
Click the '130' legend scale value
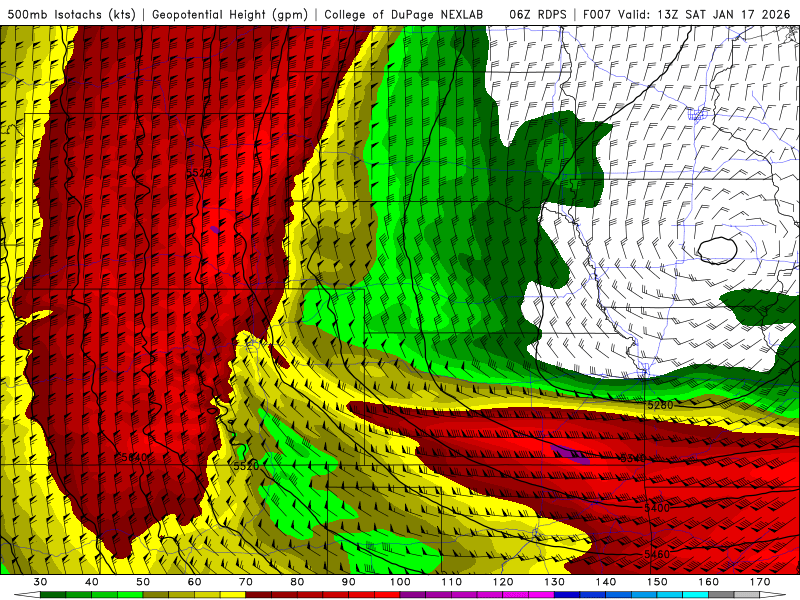click(x=554, y=582)
